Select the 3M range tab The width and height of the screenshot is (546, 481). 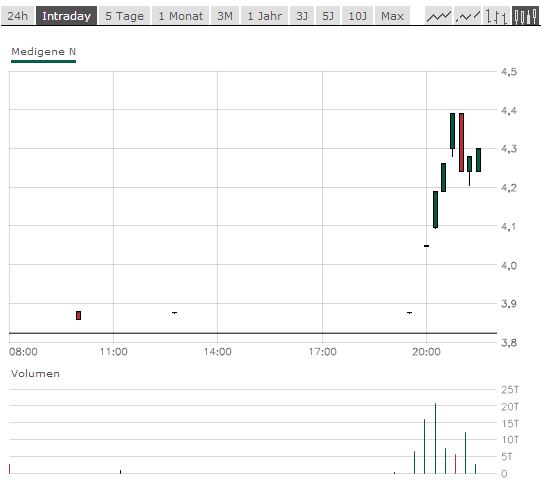click(x=225, y=16)
